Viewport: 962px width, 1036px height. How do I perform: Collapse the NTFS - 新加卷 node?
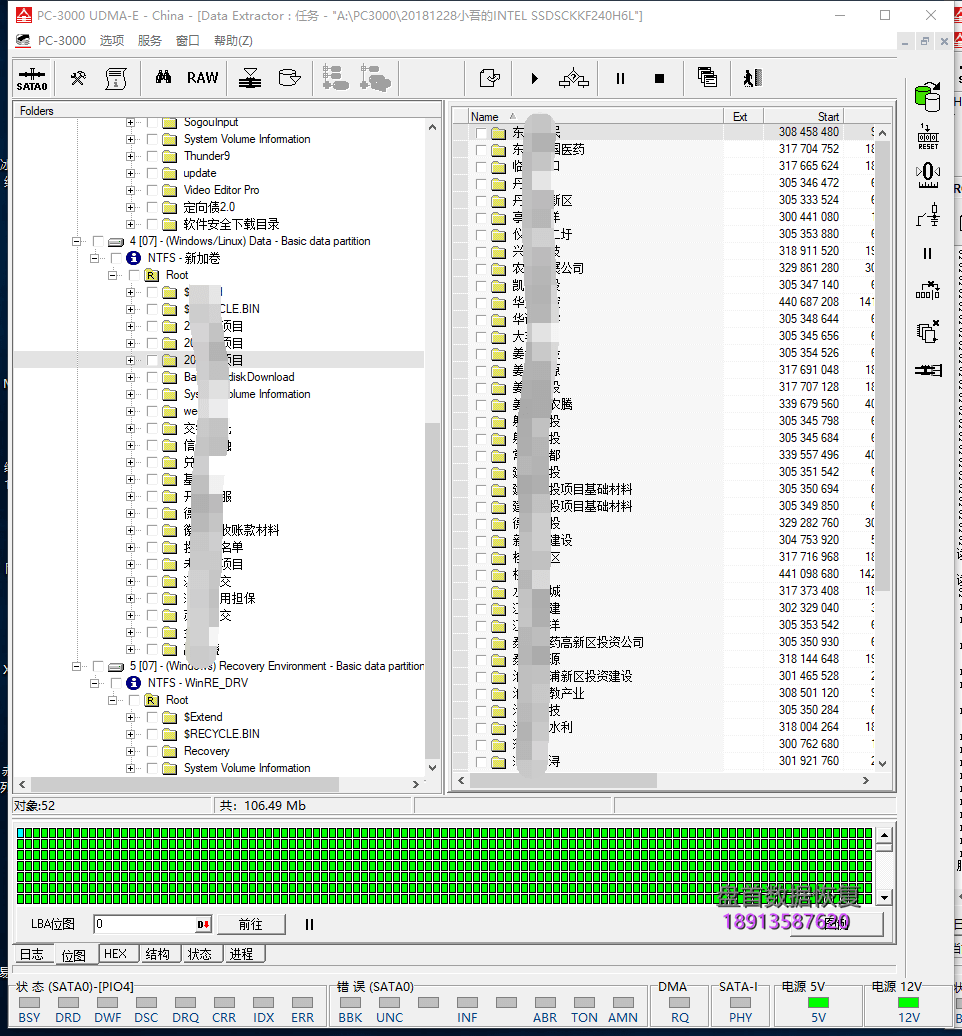coord(94,258)
